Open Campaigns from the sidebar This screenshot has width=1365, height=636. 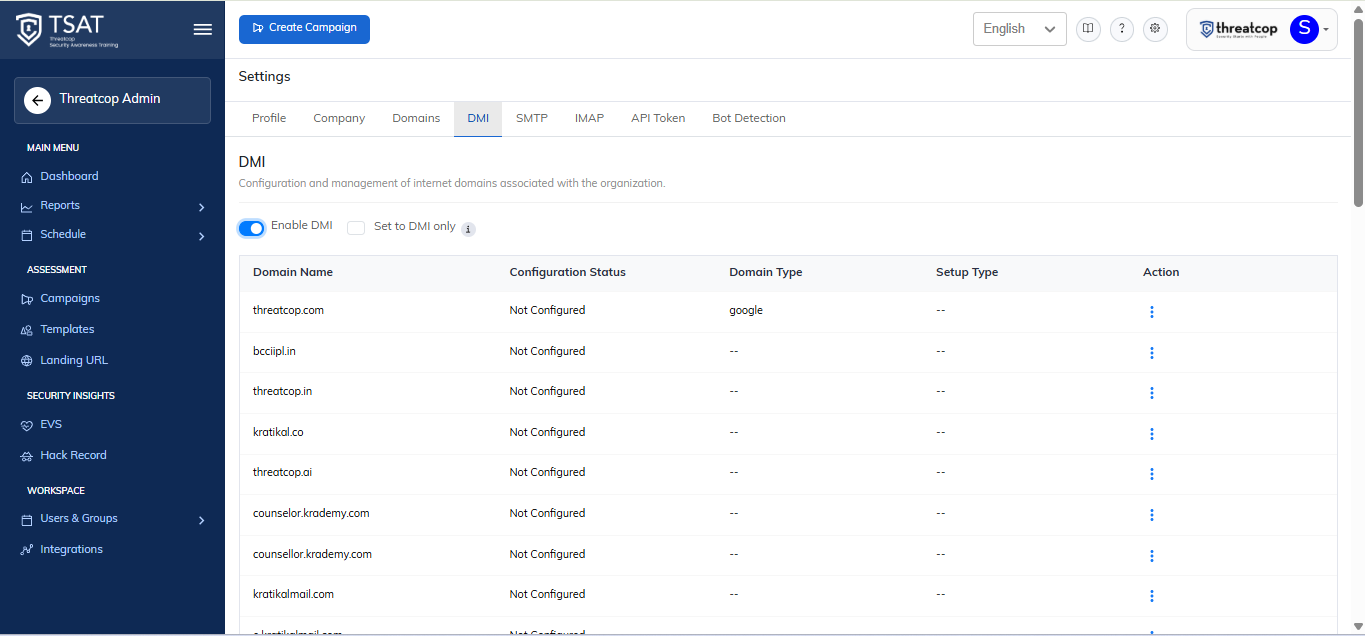(70, 298)
